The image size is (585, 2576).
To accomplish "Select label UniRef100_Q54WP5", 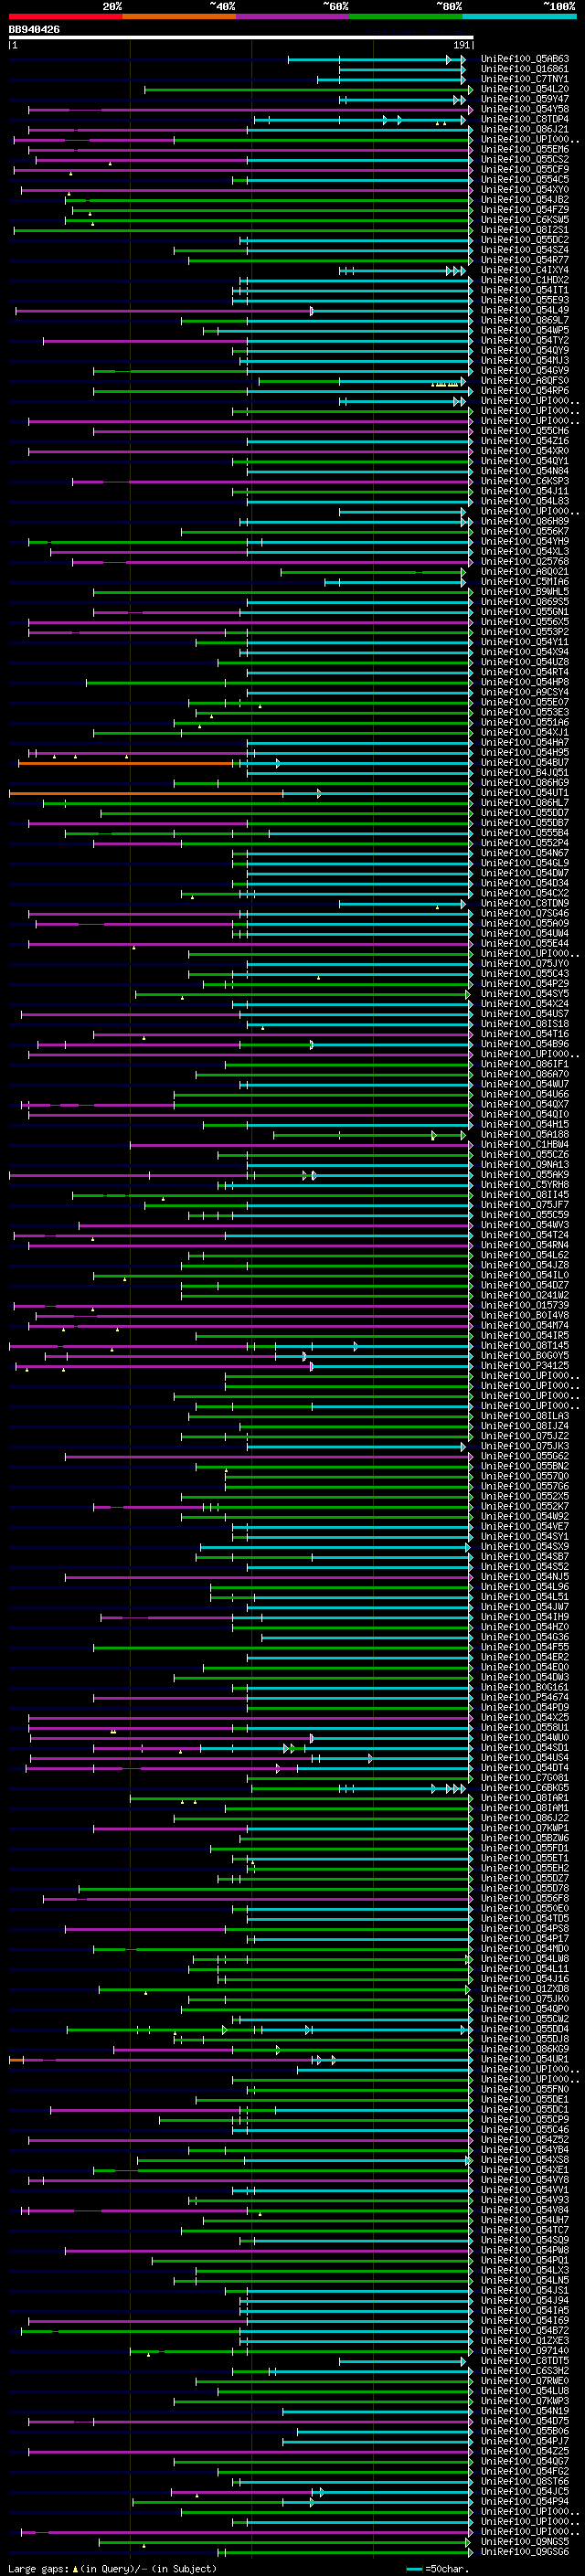I will click(525, 330).
